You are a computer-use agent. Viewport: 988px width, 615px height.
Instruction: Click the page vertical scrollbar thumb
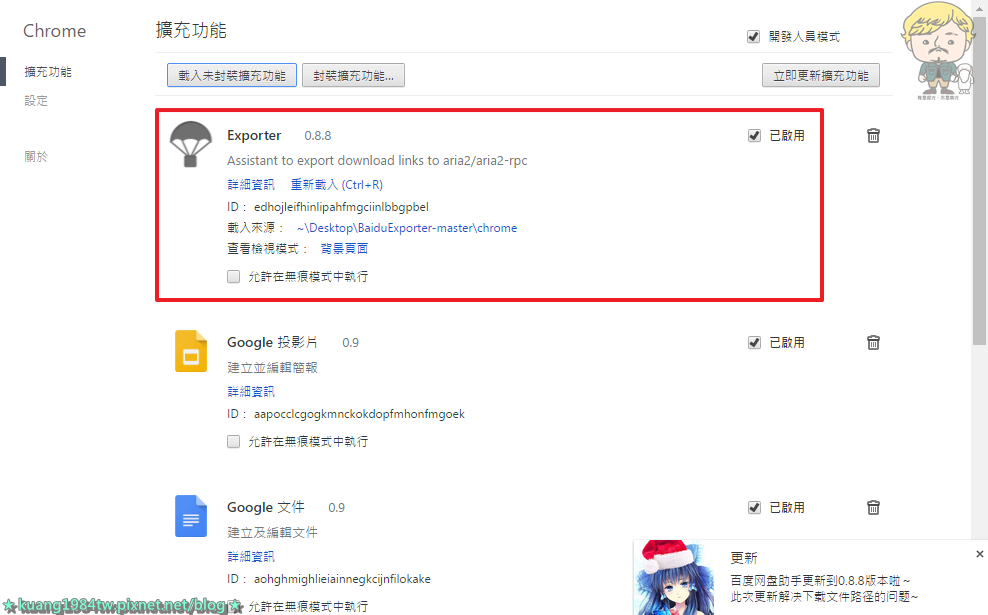pyautogui.click(x=979, y=181)
